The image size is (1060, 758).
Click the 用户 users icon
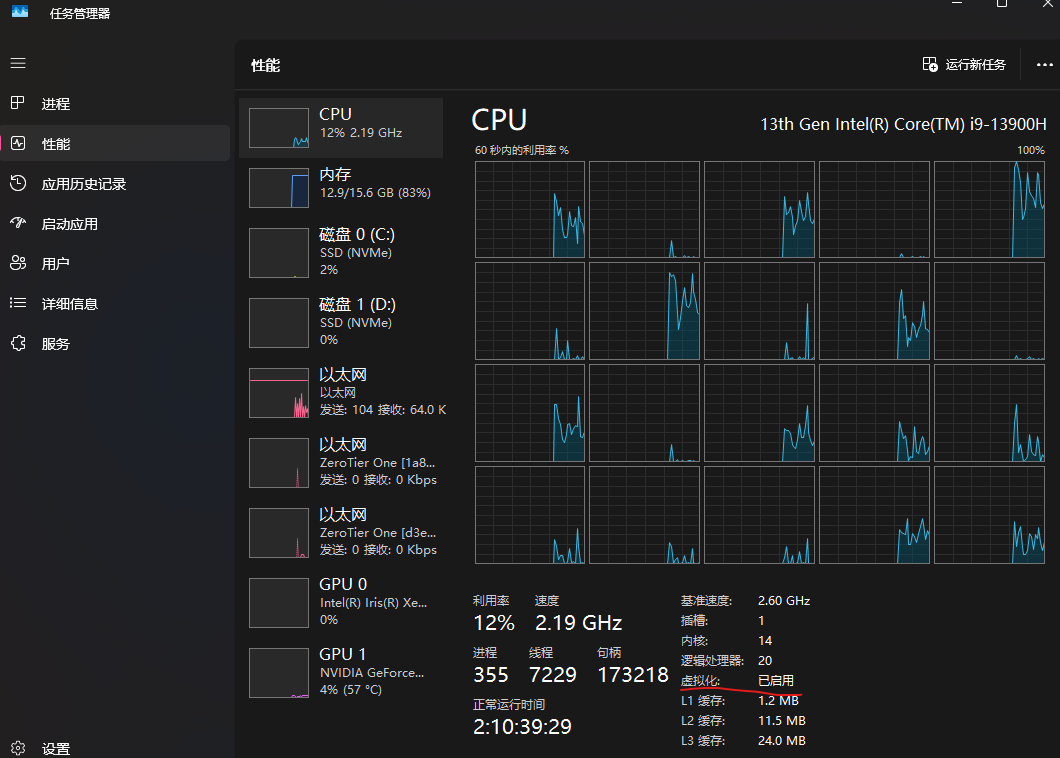[18, 263]
